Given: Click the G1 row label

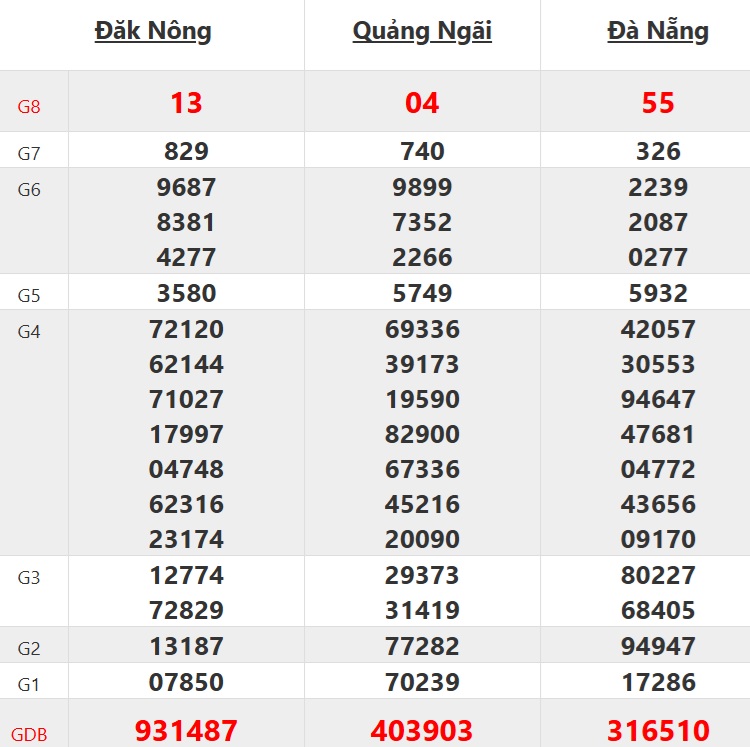Looking at the screenshot, I should pos(29,684).
